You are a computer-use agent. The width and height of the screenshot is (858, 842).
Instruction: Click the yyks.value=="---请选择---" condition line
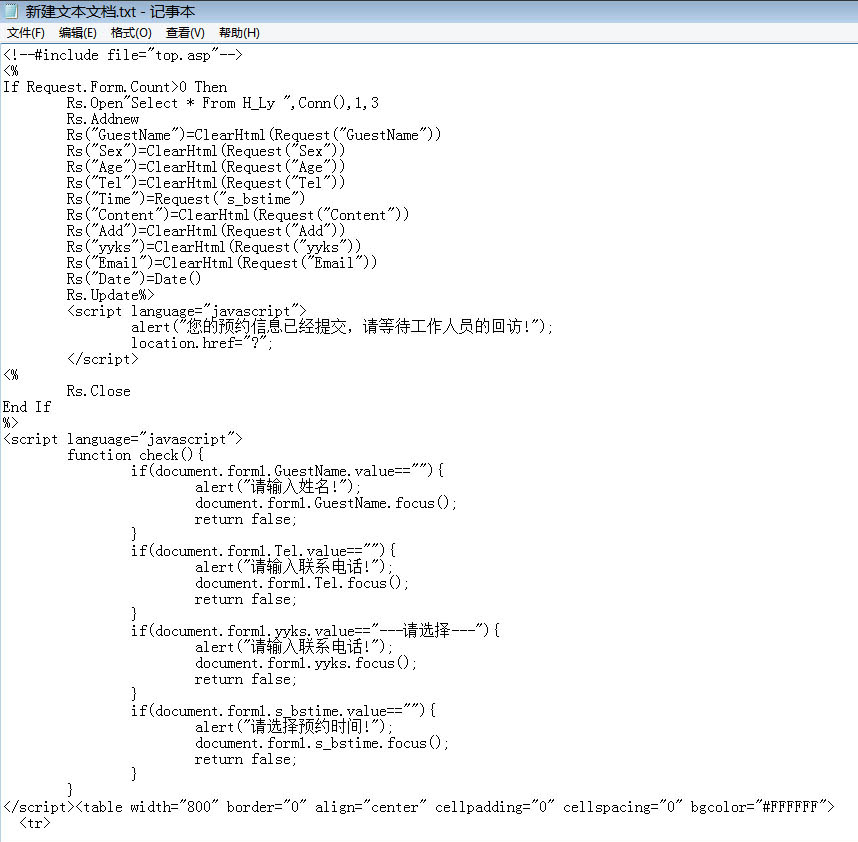(315, 631)
